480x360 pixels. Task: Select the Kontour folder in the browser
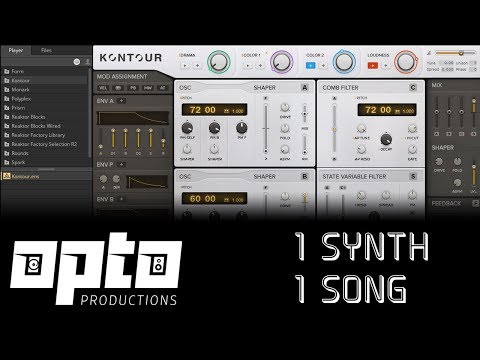click(45, 80)
